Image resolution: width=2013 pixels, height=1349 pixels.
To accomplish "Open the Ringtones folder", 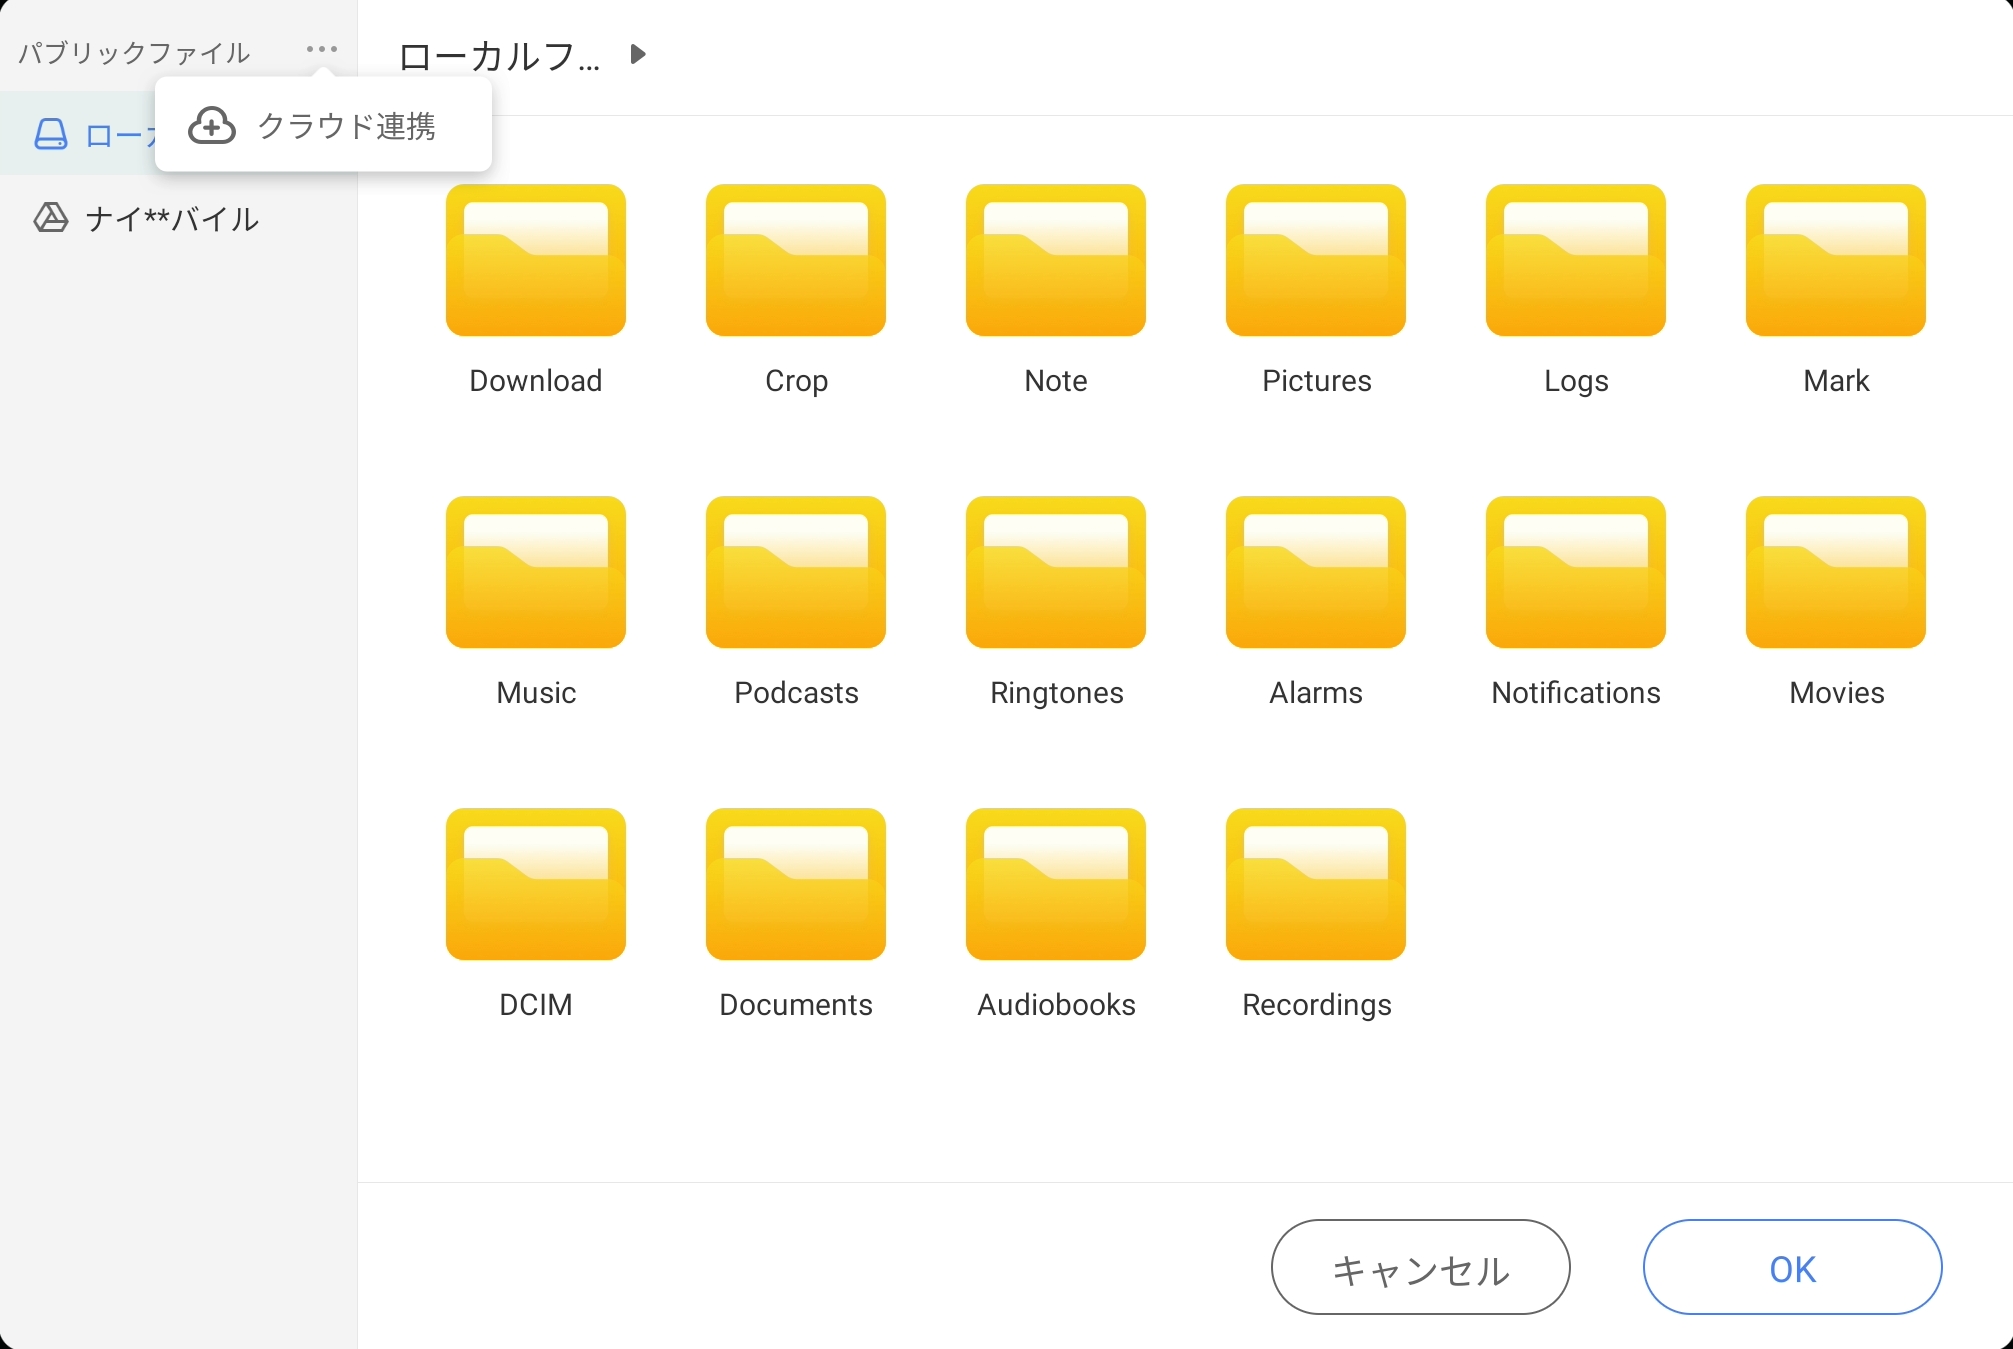I will 1056,573.
